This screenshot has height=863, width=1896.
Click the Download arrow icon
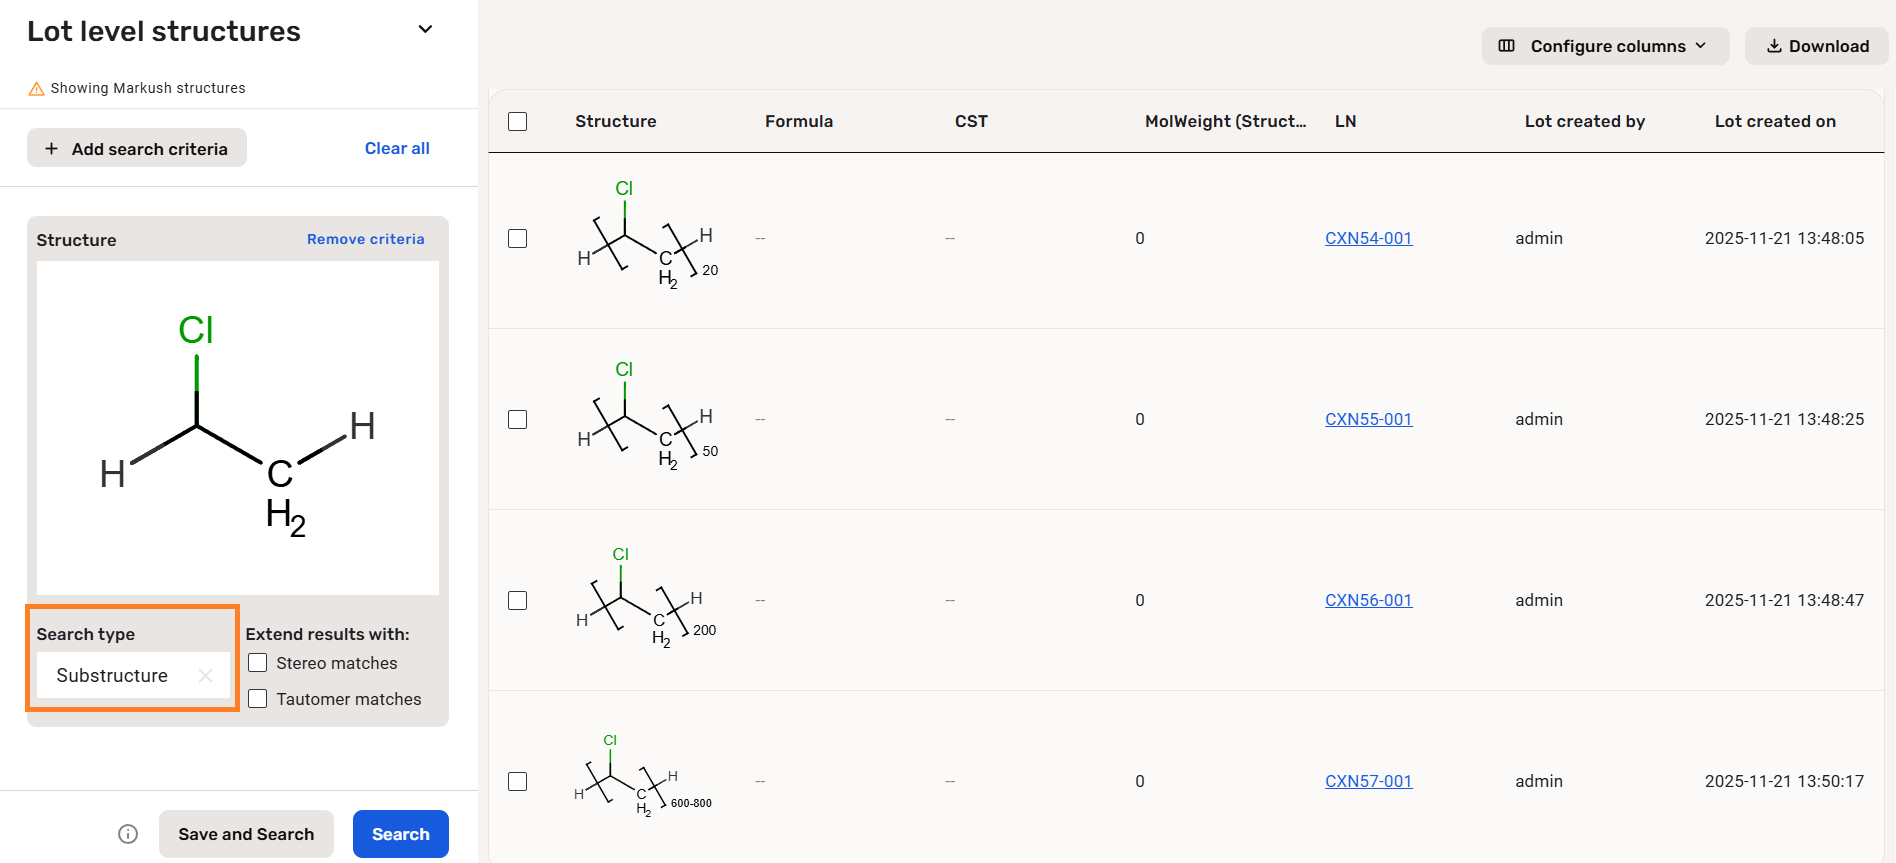1774,46
